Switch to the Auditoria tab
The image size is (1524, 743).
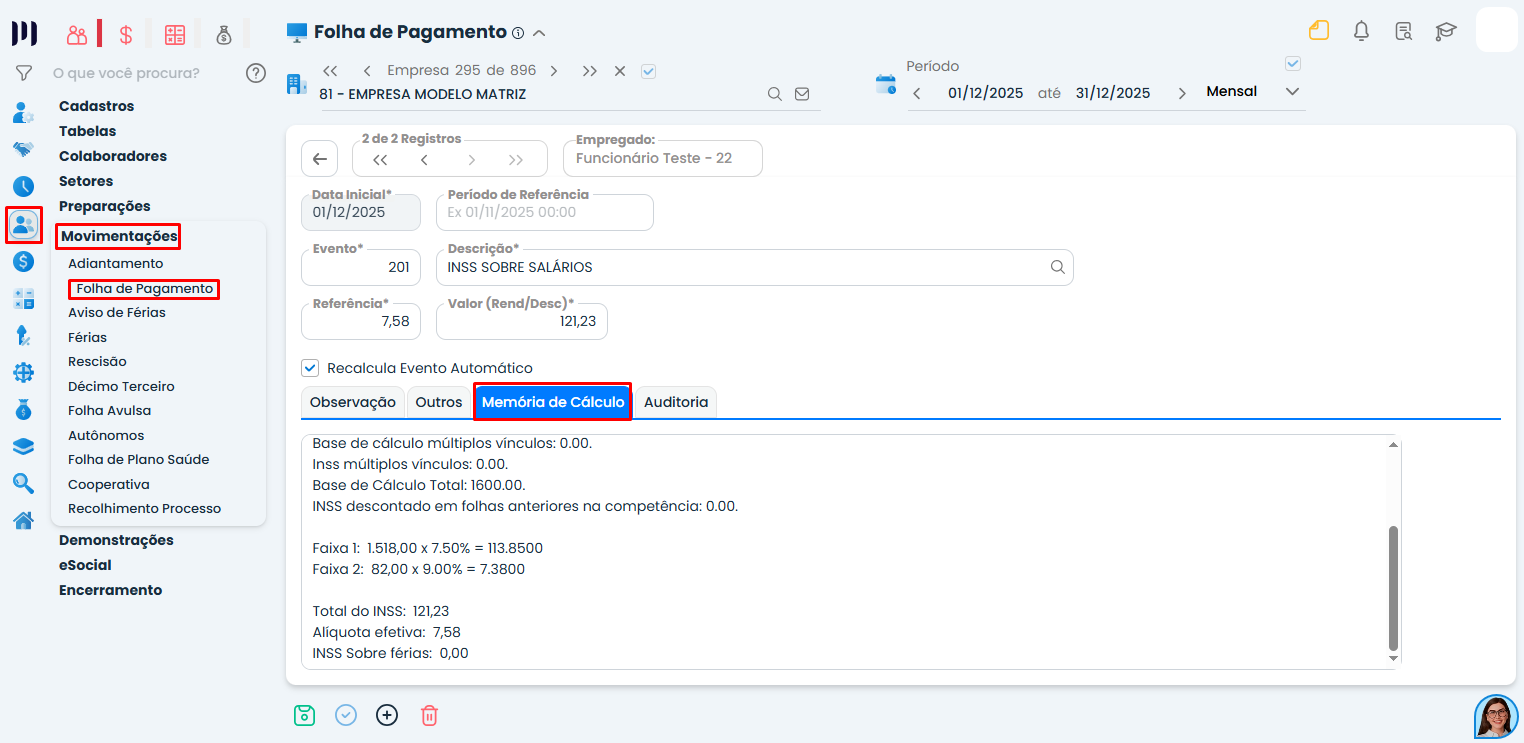pyautogui.click(x=676, y=402)
